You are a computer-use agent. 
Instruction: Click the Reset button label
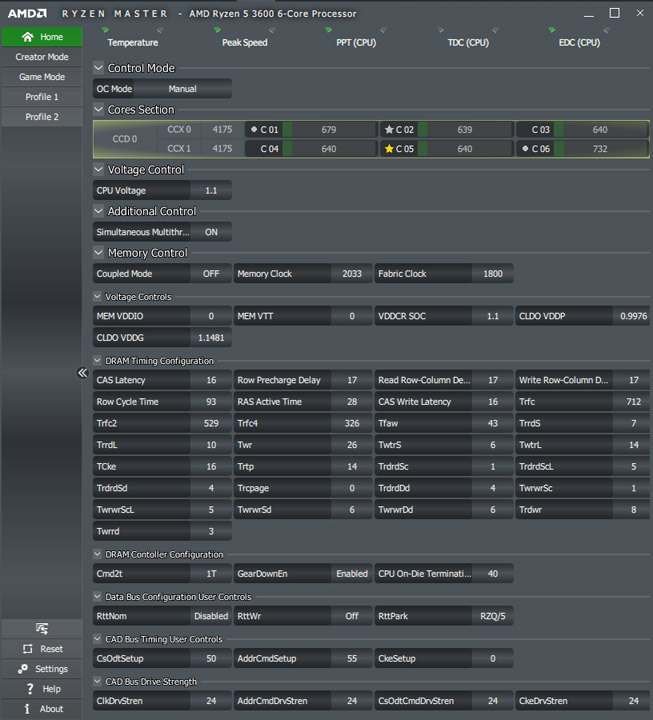(x=51, y=649)
